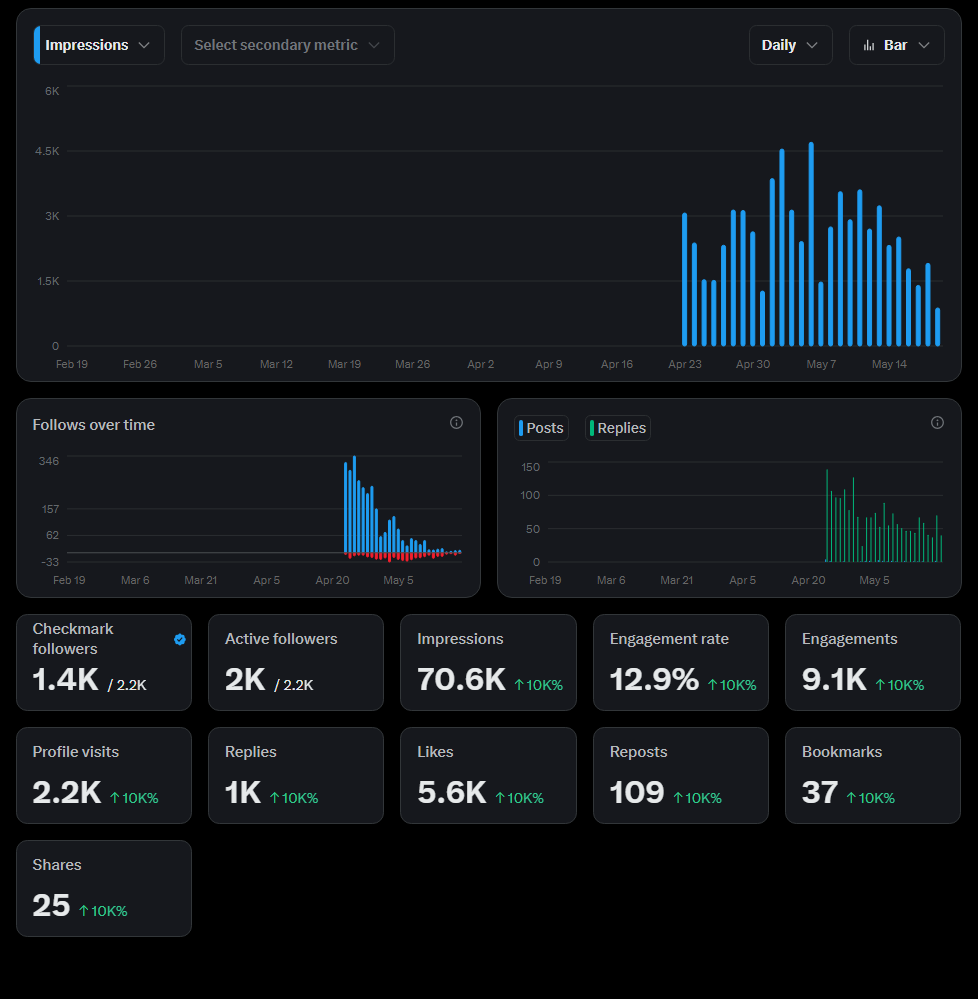The height and width of the screenshot is (999, 978).
Task: Select the Engagement rate 12.9% card
Action: tap(680, 662)
